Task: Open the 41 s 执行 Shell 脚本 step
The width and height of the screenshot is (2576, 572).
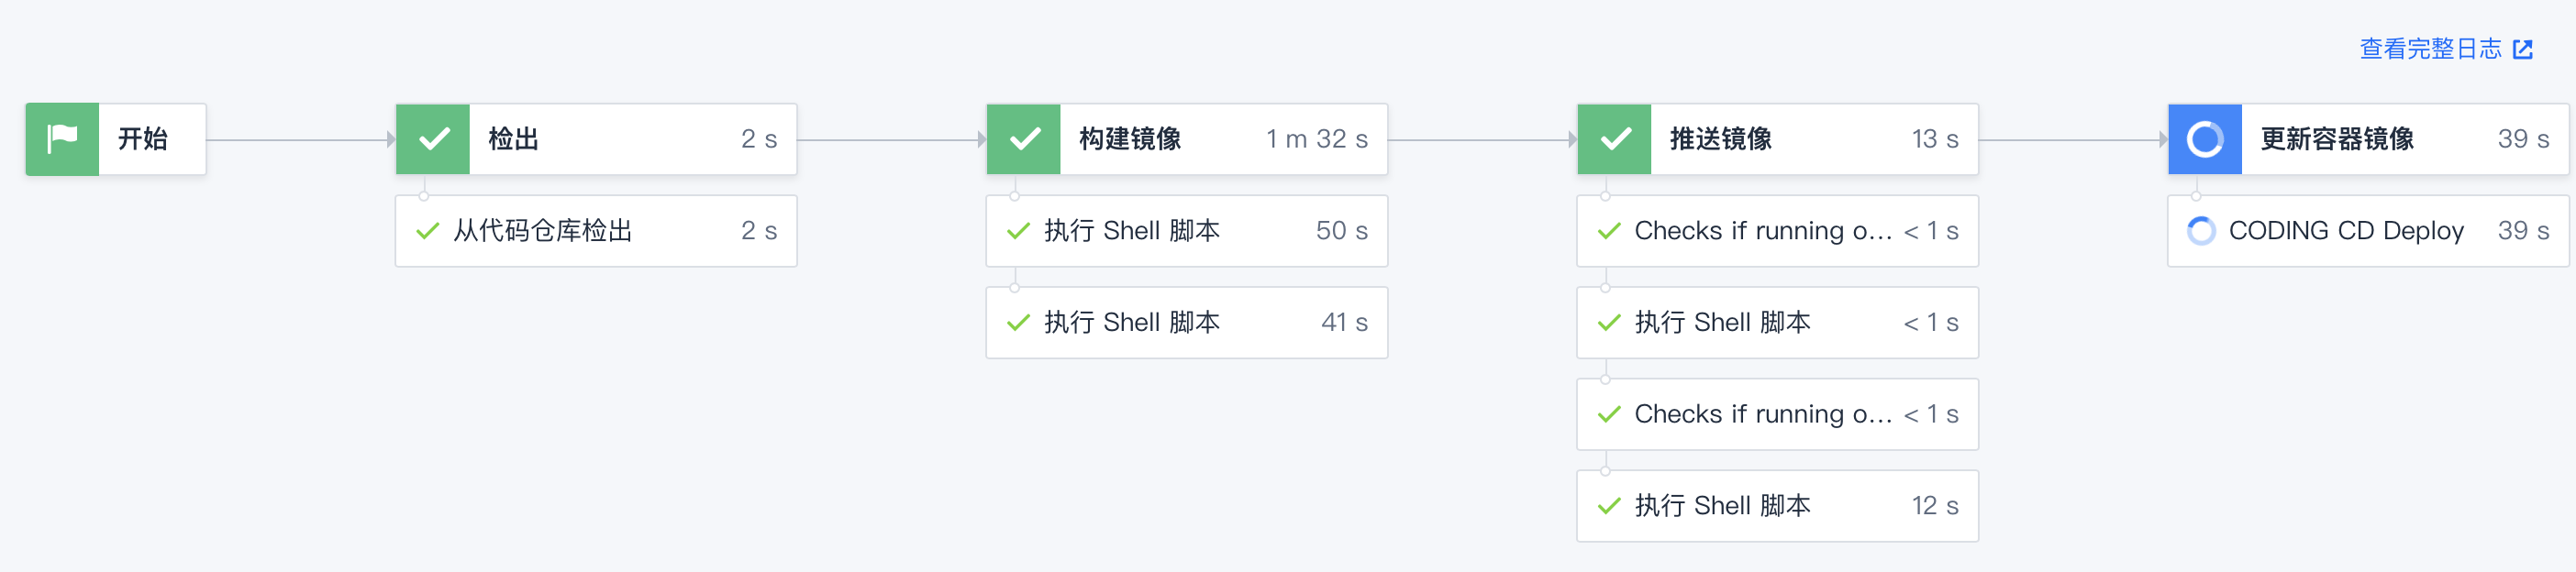Action: click(1185, 322)
